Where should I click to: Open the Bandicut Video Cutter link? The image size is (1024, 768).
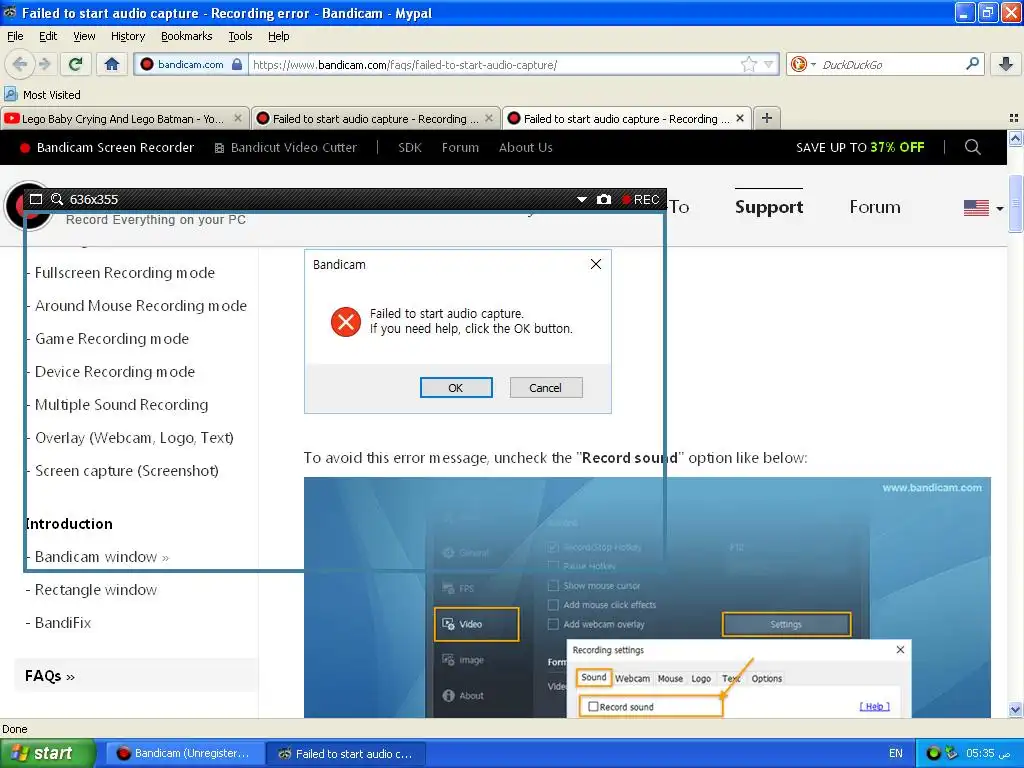(286, 148)
